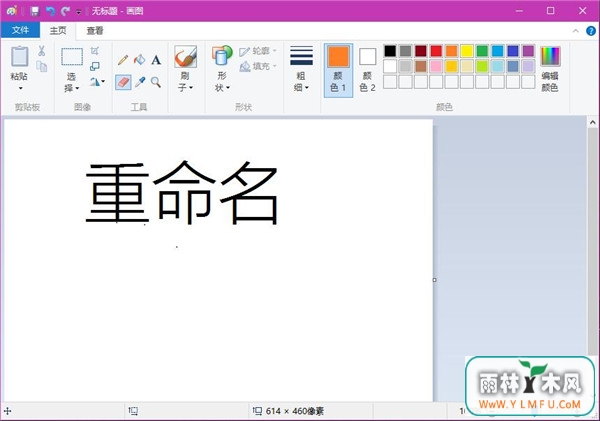600x421 pixels.
Task: Switch to the Home (主页) tab
Action: coord(58,31)
